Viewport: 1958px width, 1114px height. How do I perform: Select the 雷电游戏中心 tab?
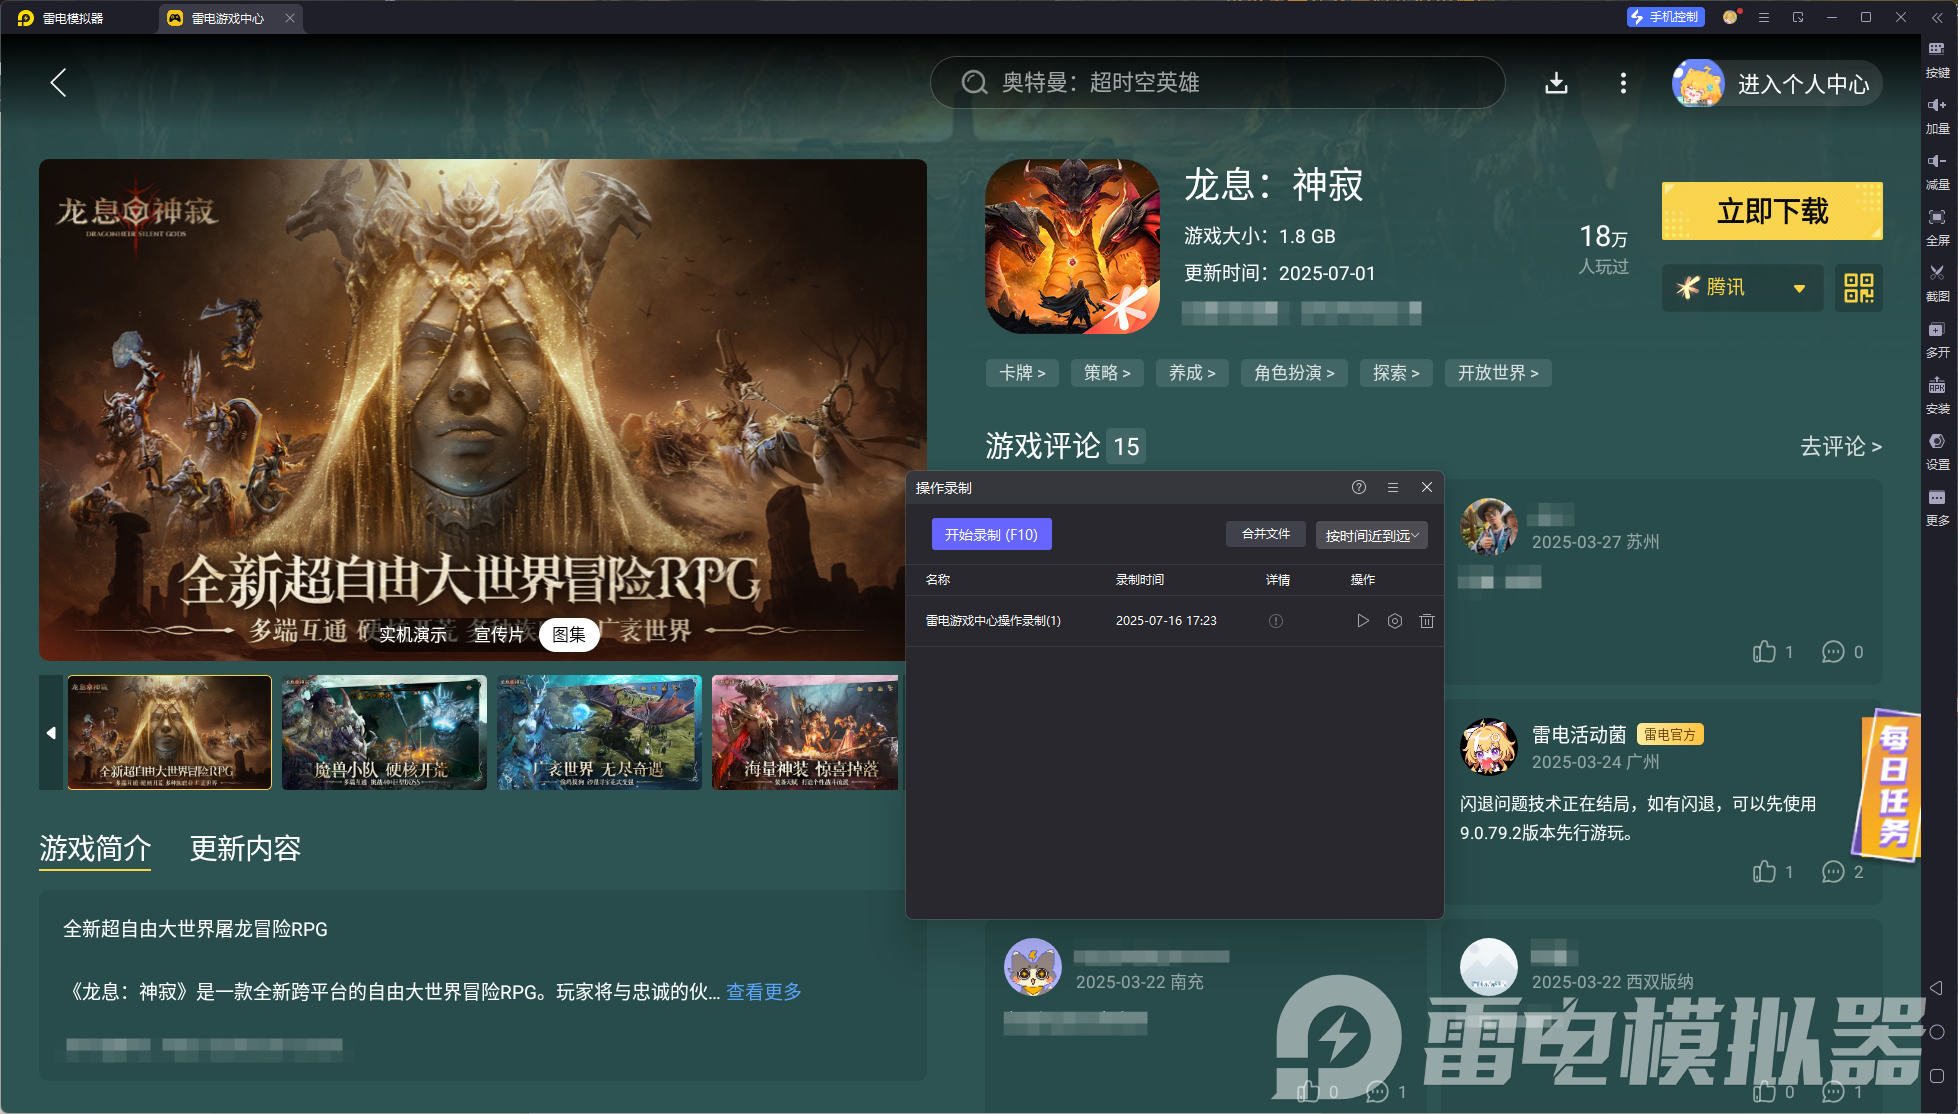(227, 18)
